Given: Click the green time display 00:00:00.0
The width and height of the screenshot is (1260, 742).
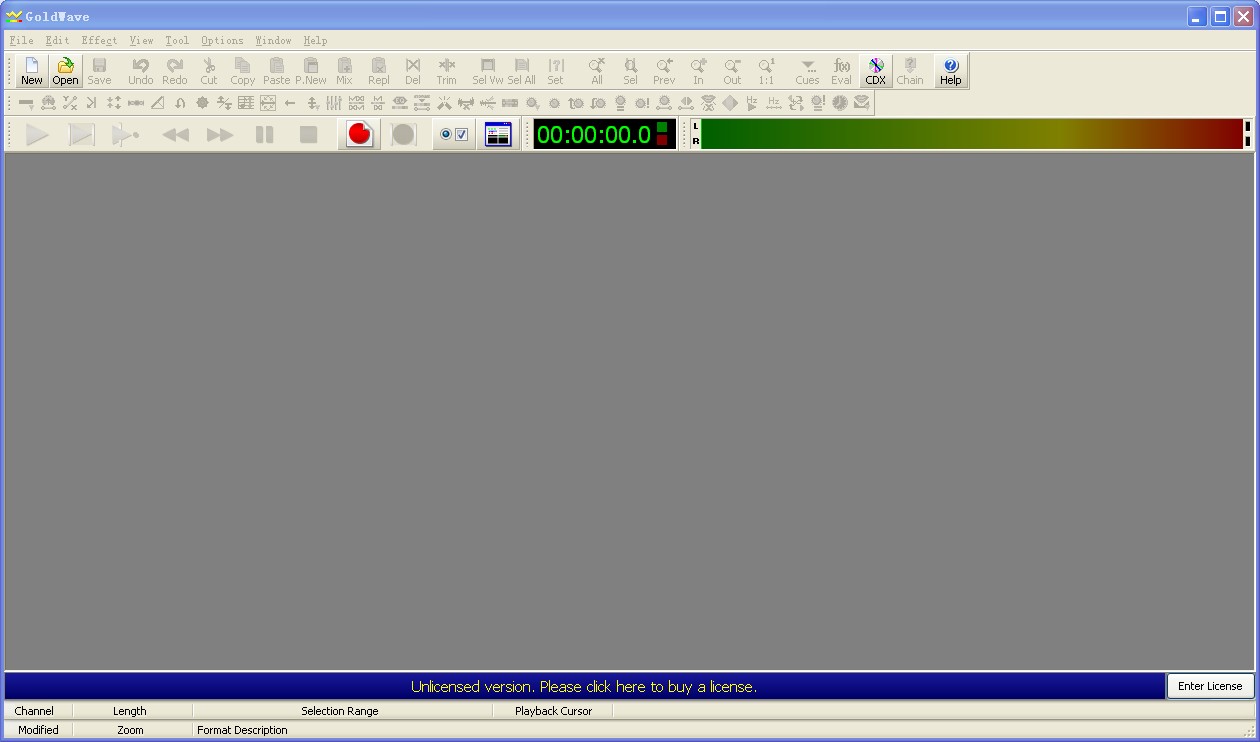Looking at the screenshot, I should pos(594,134).
